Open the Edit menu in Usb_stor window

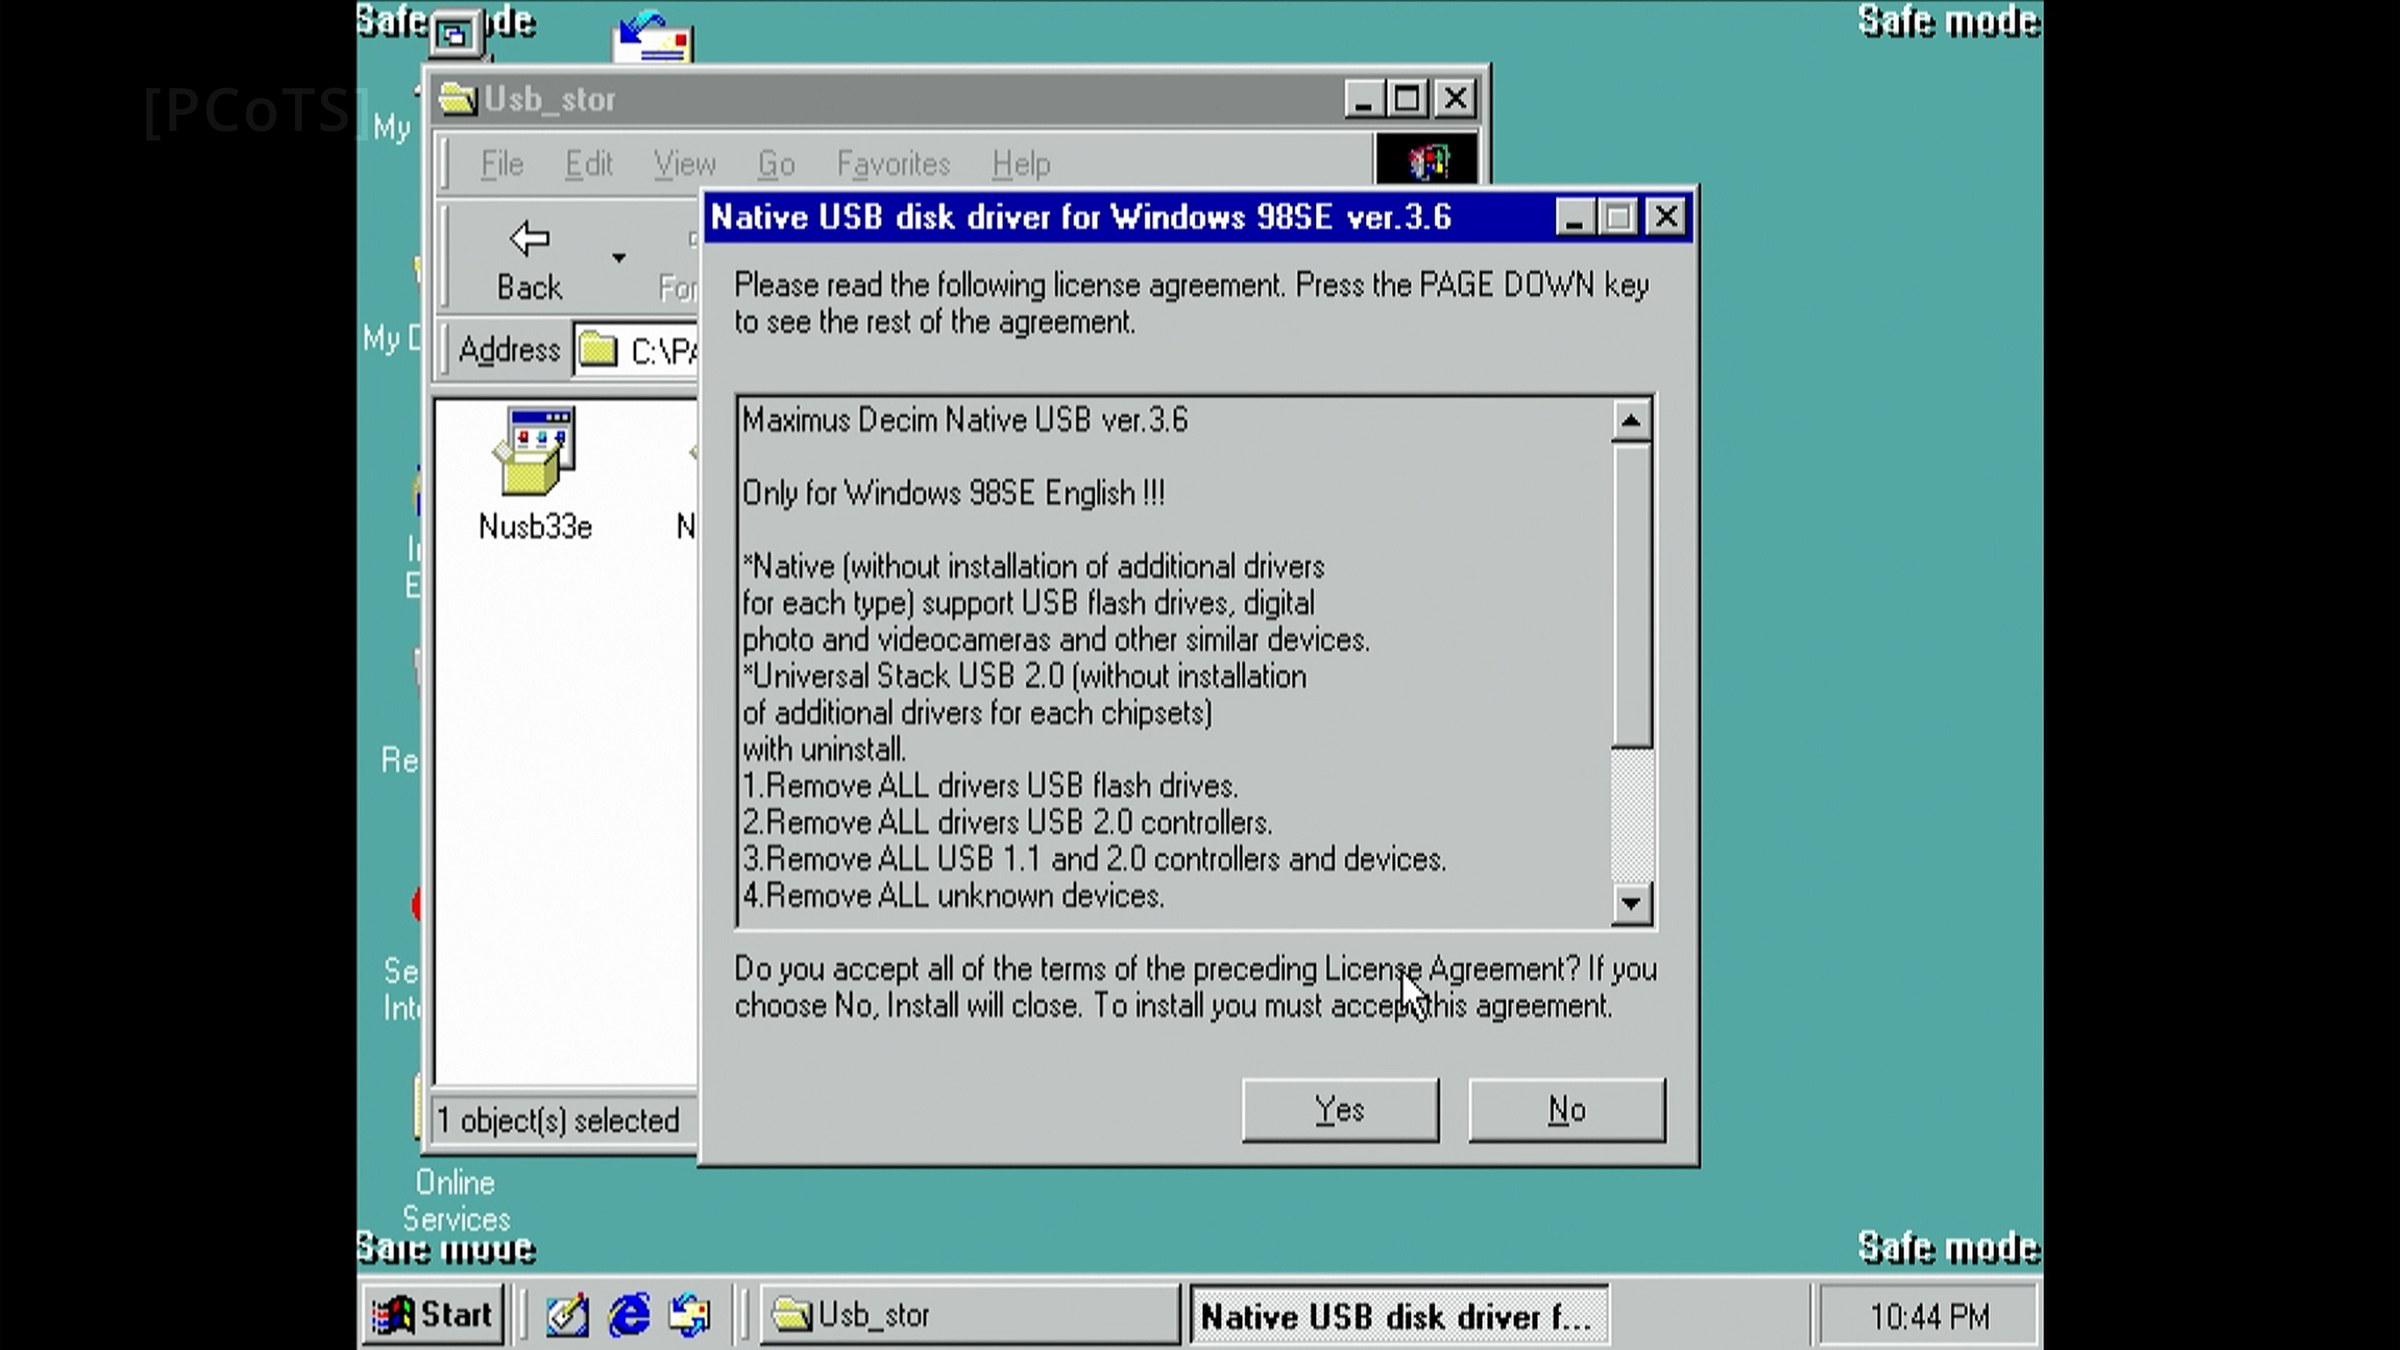coord(588,163)
